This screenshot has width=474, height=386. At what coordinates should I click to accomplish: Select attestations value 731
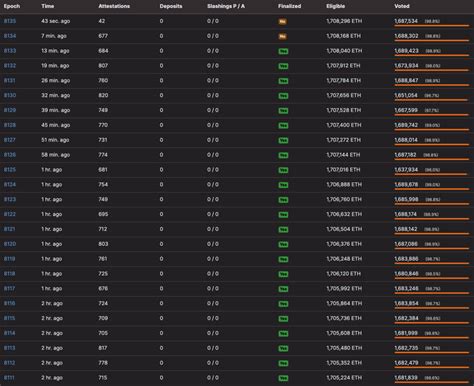pyautogui.click(x=103, y=140)
